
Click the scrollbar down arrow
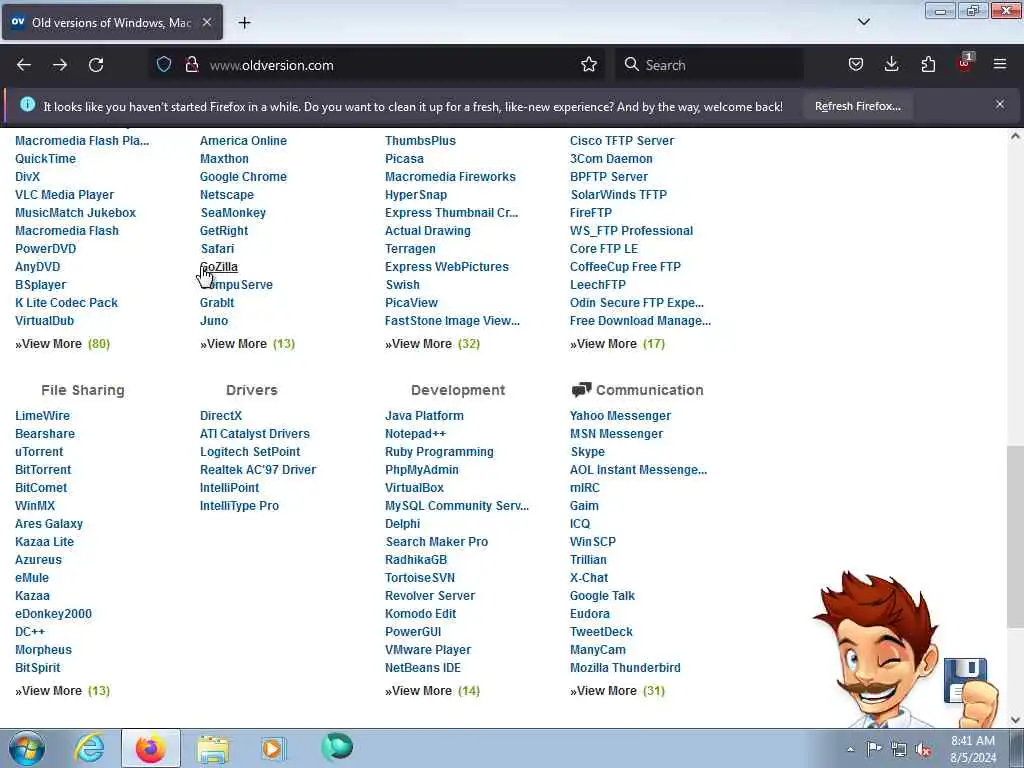[1015, 720]
